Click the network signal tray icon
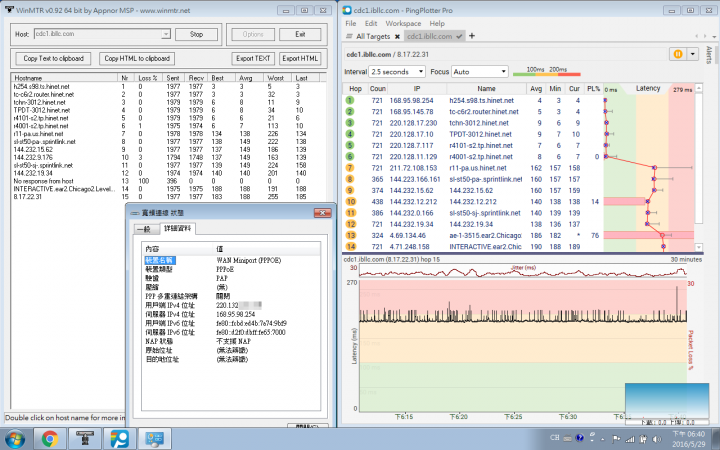 [x=630, y=439]
